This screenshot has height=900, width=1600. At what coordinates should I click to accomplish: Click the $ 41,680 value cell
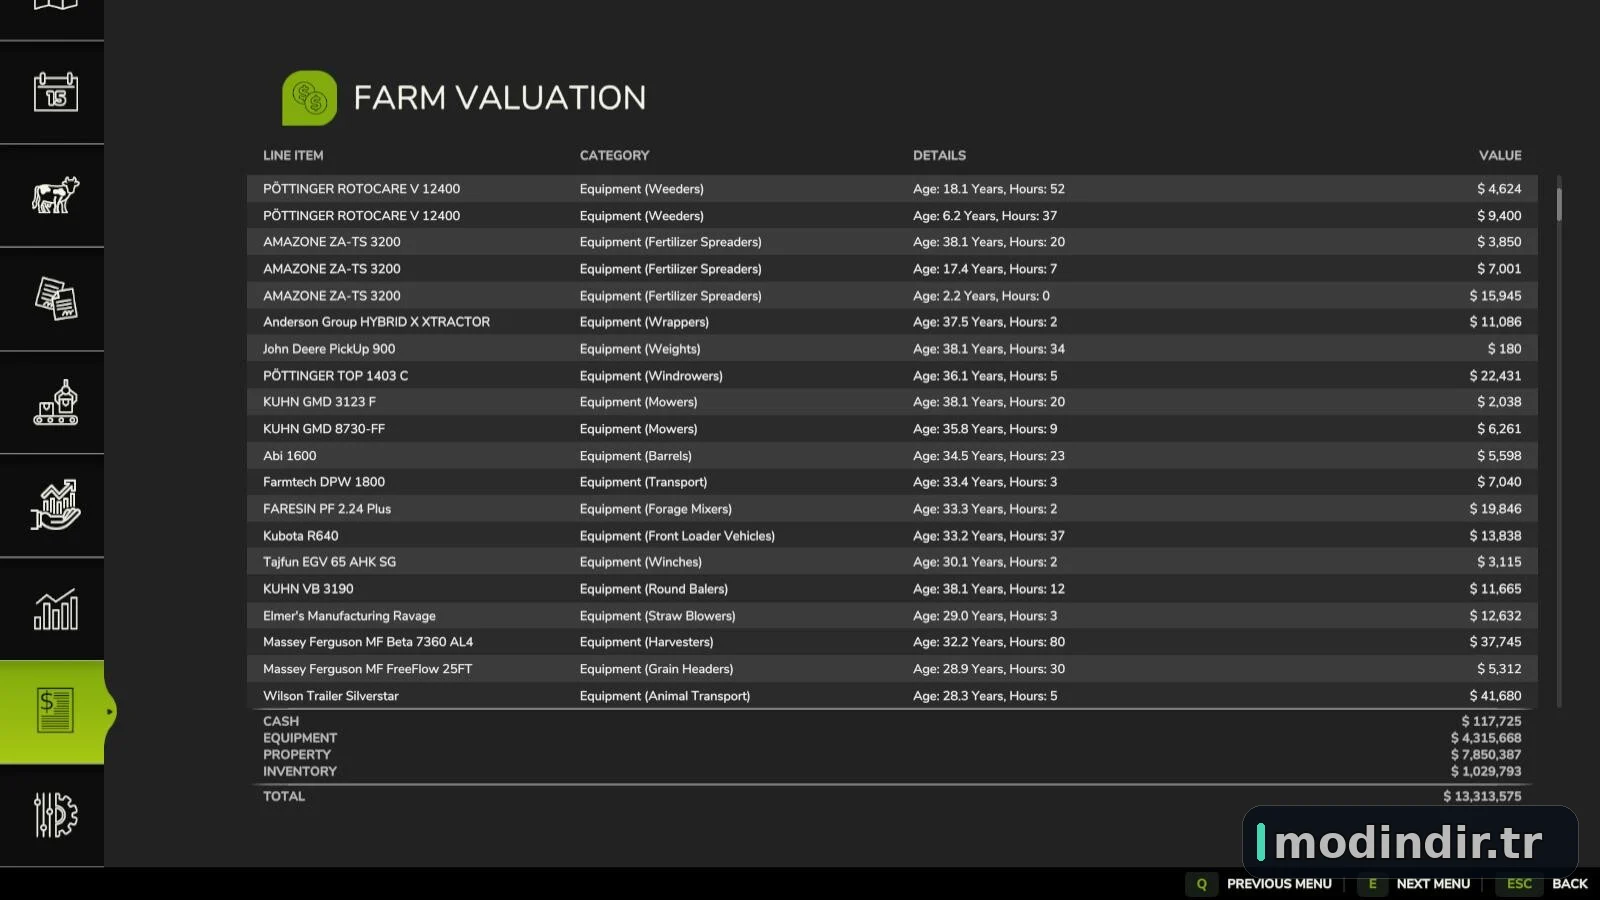pyautogui.click(x=1495, y=696)
